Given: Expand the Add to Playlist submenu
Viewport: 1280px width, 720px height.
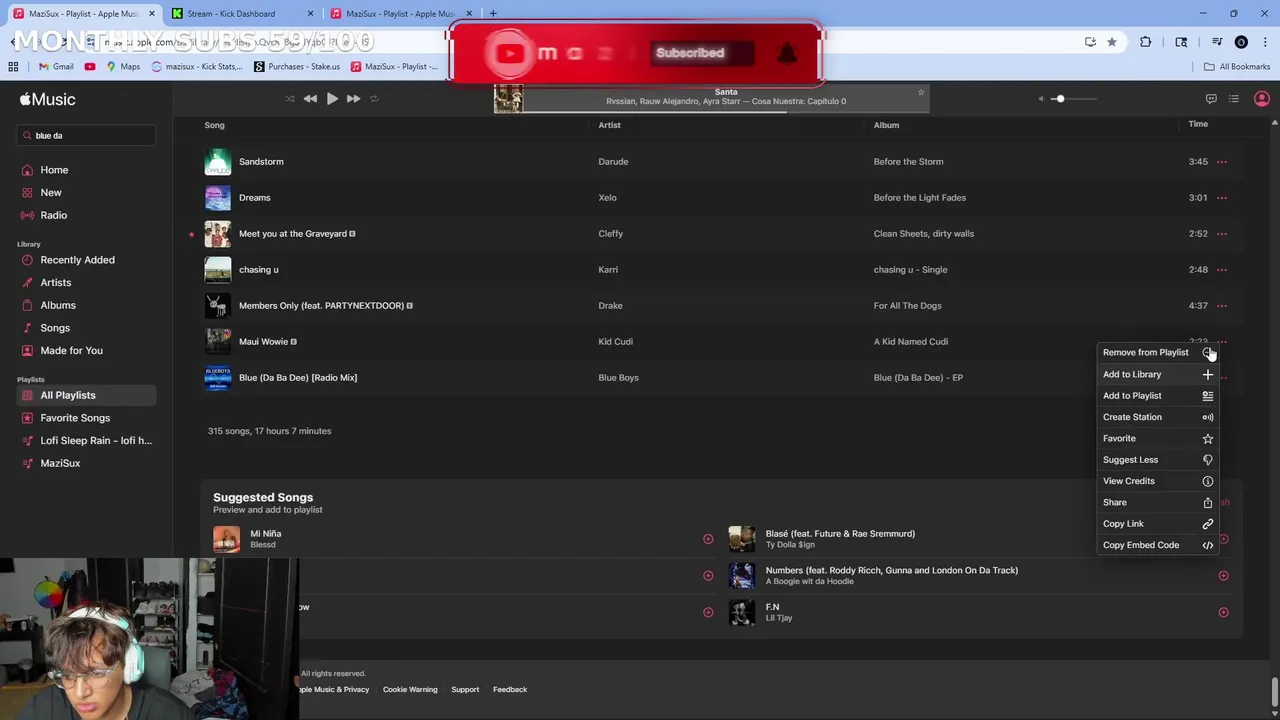Looking at the screenshot, I should point(1157,395).
